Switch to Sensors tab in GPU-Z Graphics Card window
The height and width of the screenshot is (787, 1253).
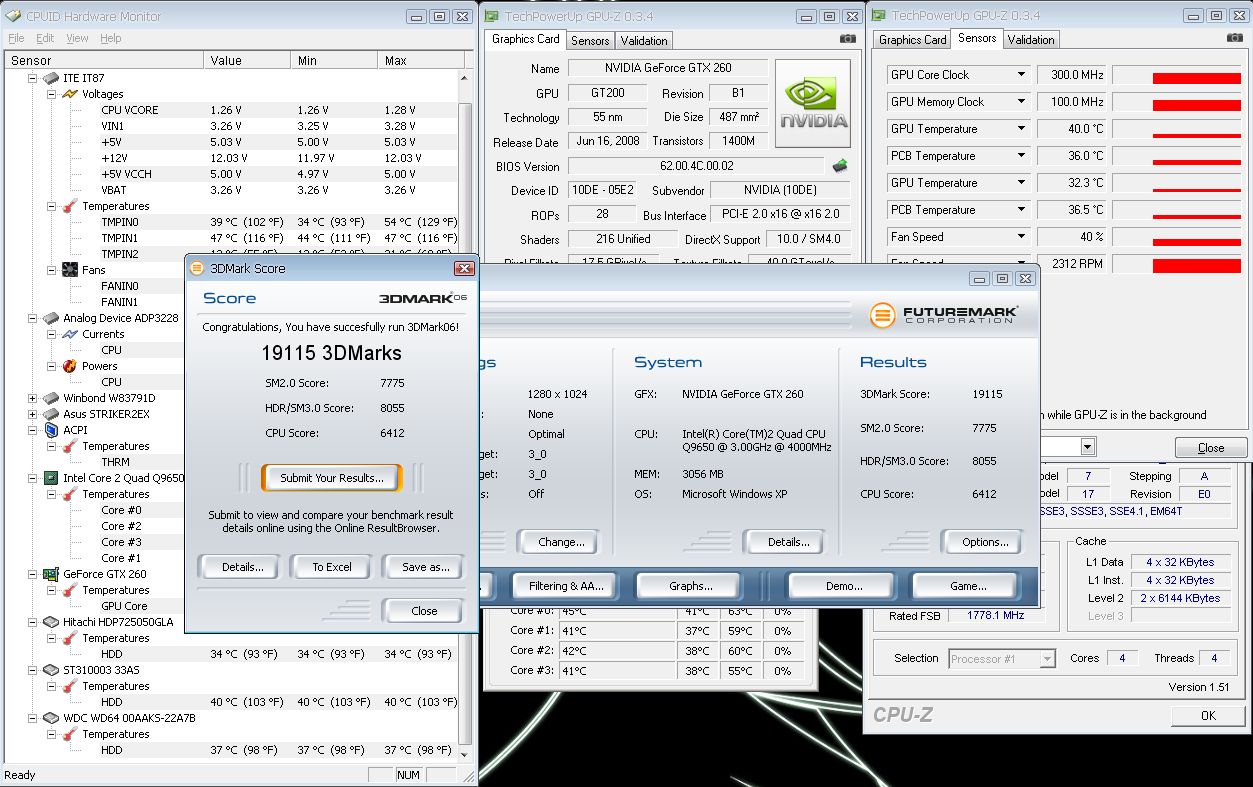point(590,41)
